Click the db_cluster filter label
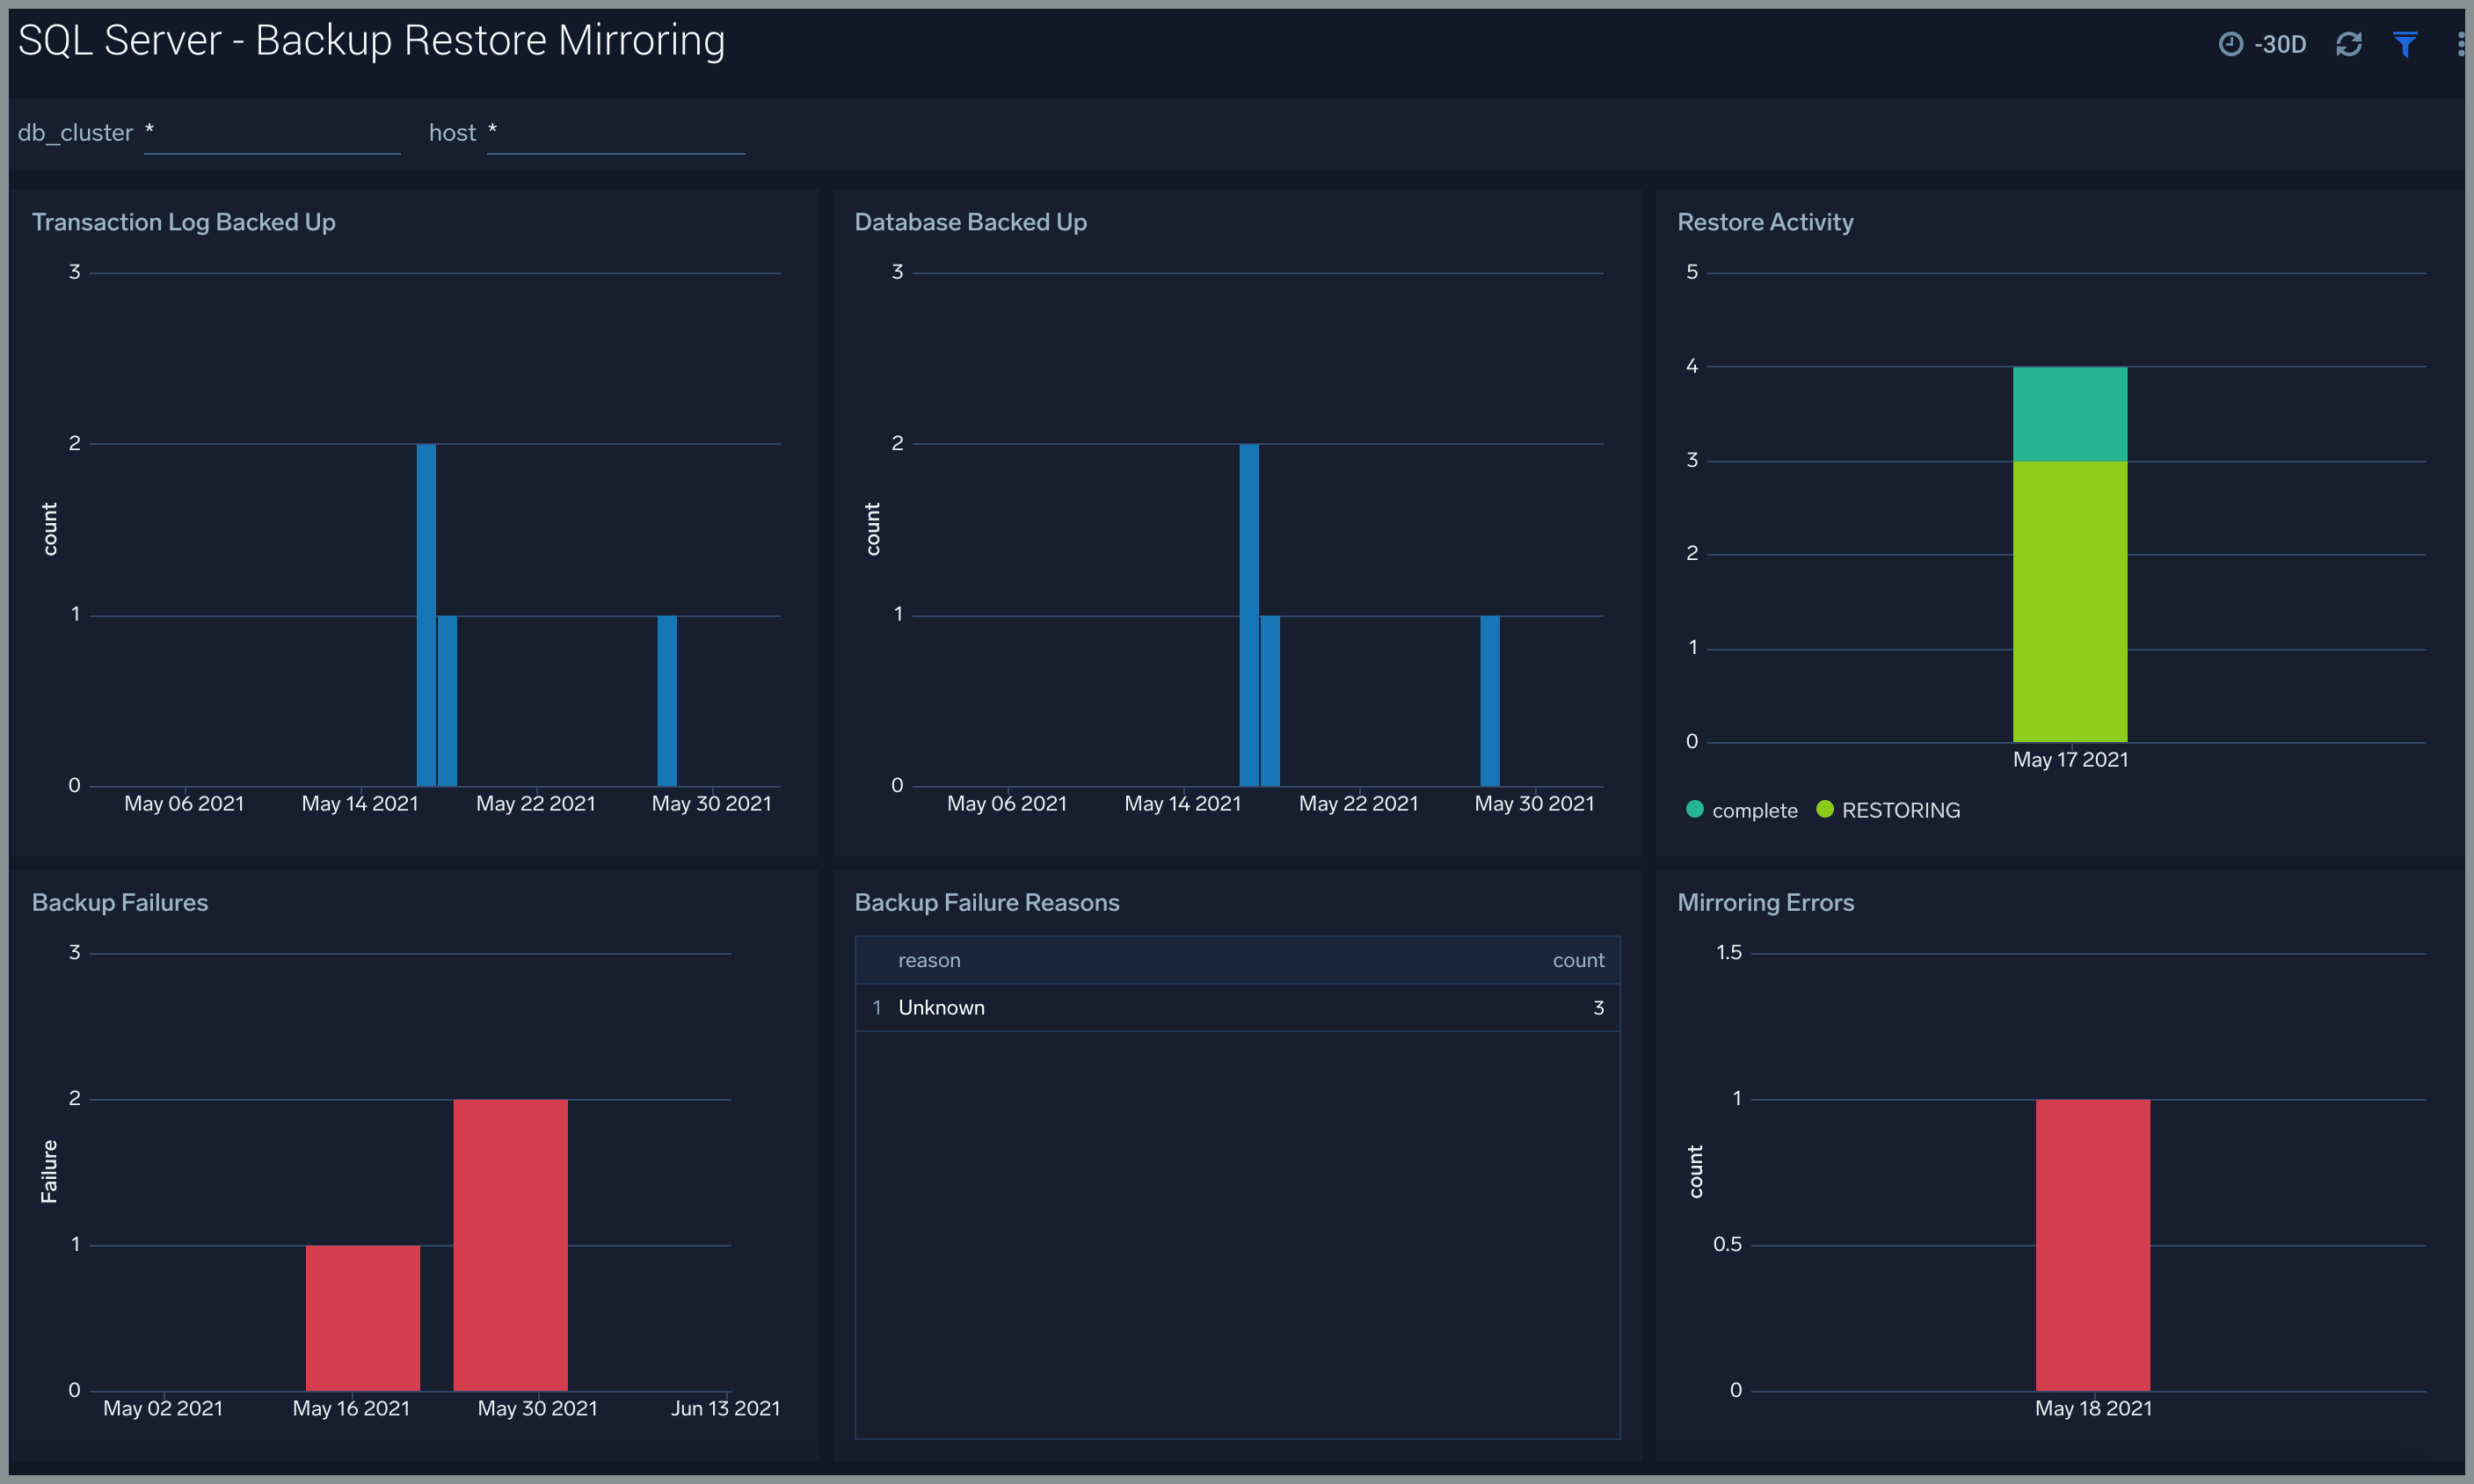Viewport: 2474px width, 1484px height. pos(75,133)
